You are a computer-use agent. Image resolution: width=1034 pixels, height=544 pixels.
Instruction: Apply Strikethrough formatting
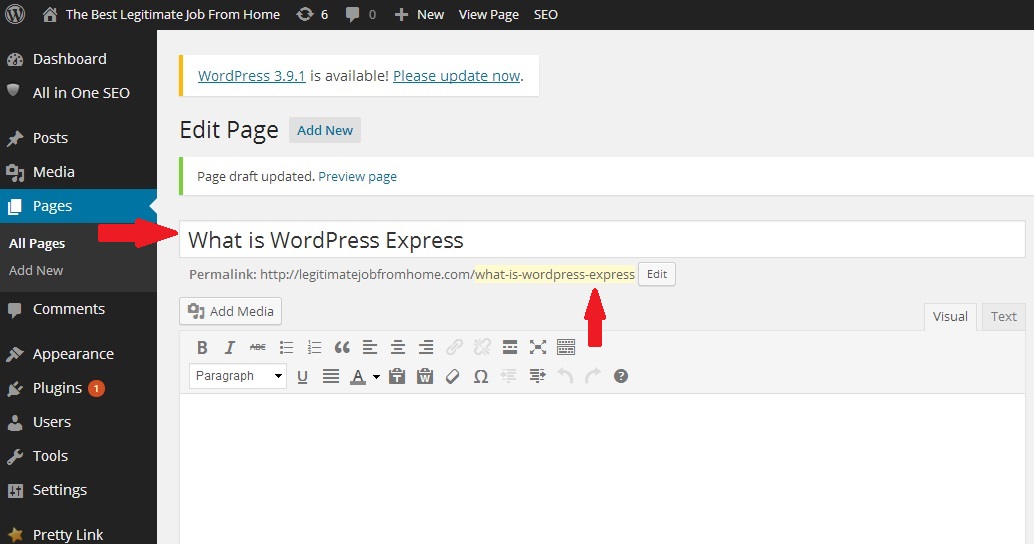258,348
